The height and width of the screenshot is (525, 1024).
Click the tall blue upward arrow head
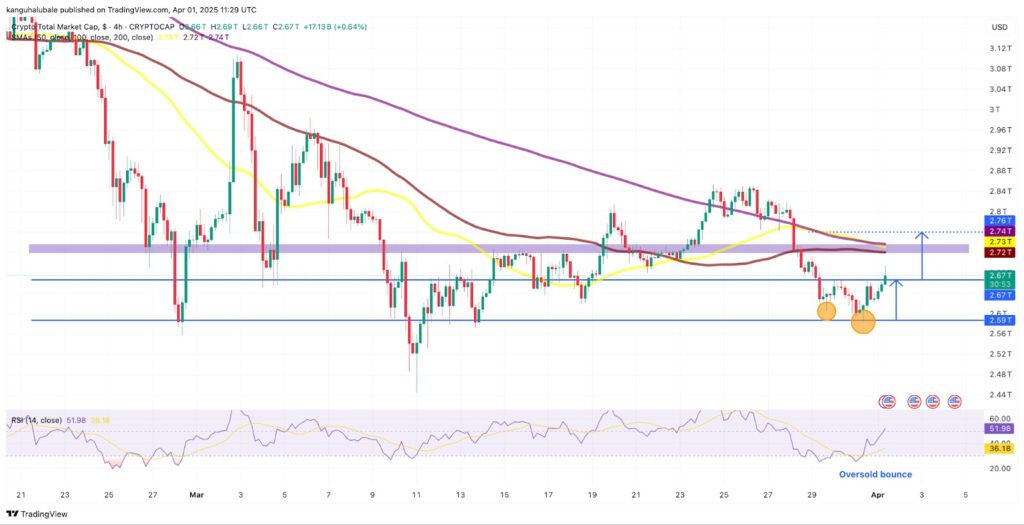922,235
